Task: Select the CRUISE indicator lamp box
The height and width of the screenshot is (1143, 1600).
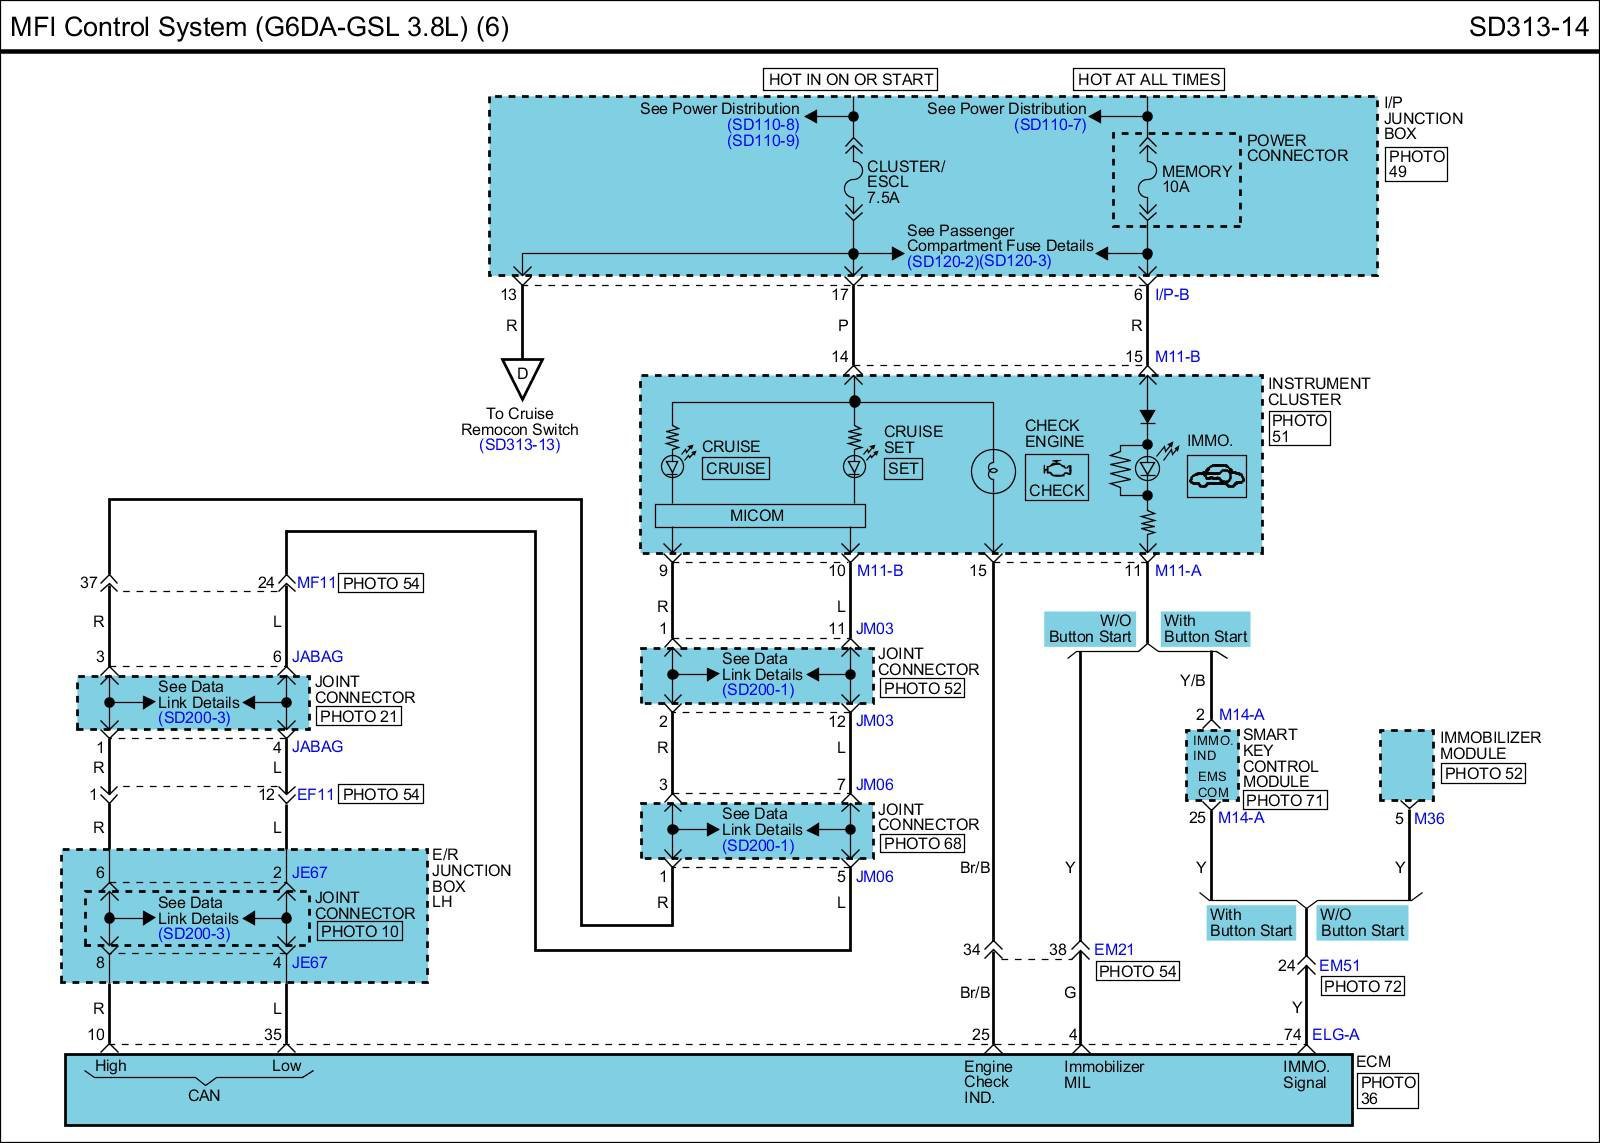Action: coord(735,468)
